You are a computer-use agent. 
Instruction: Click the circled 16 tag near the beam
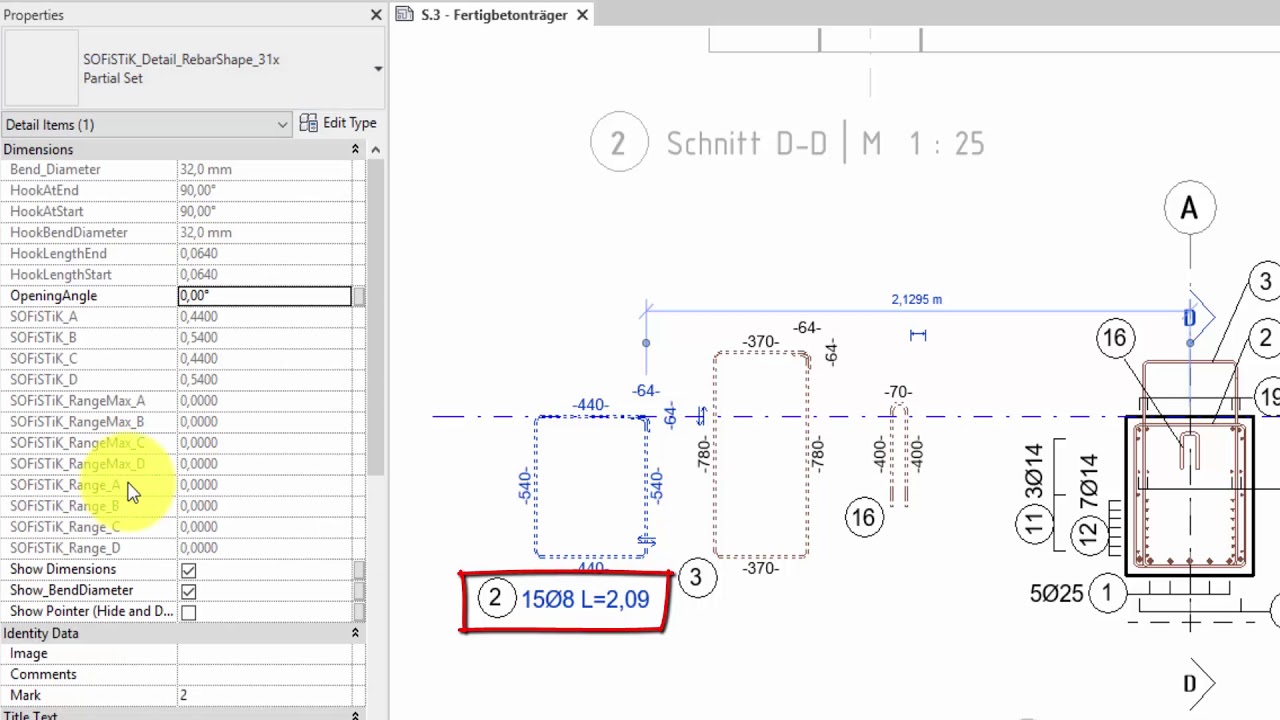1115,338
